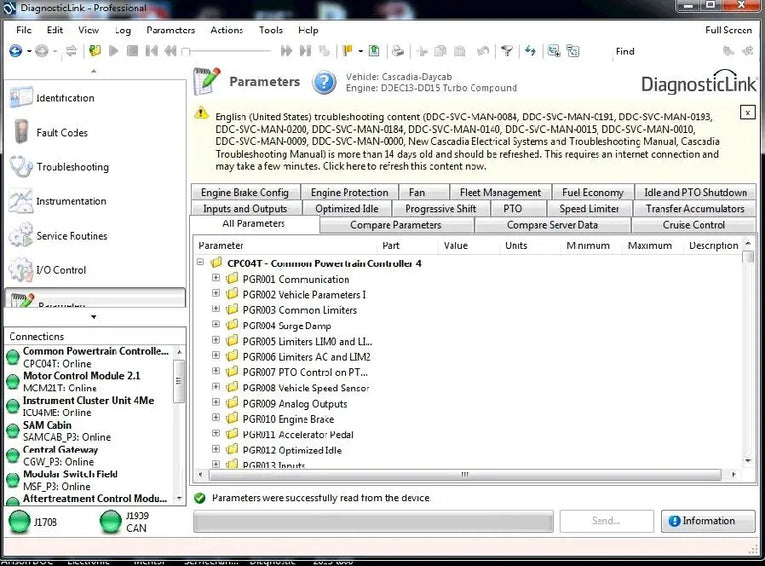Close the yellow troubleshooting warning banner
765x566 pixels.
coord(747,113)
